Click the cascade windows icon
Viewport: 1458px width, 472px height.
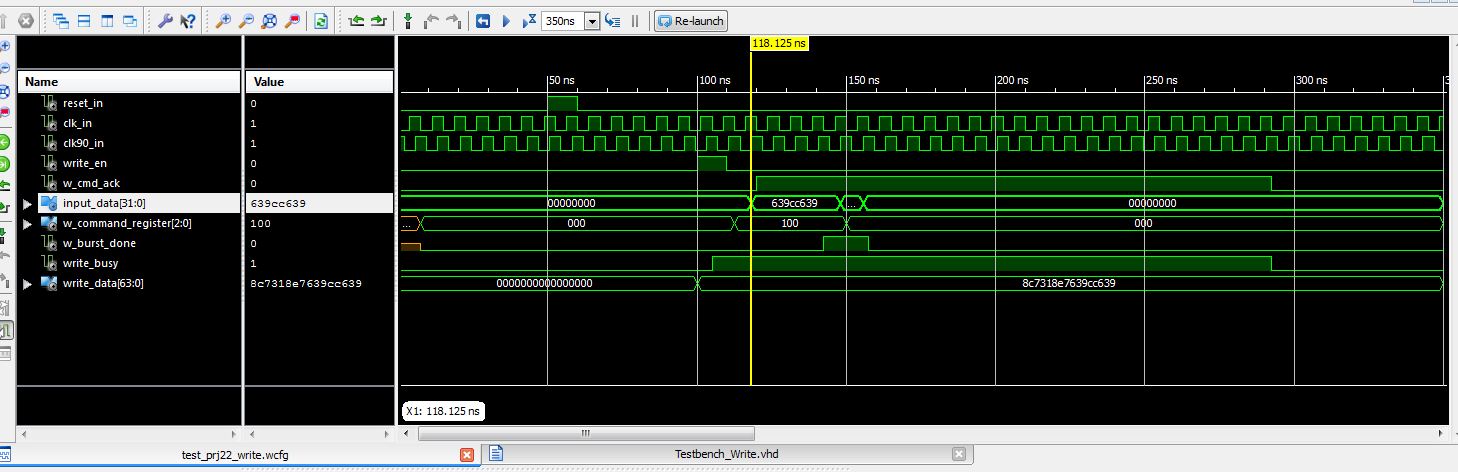(x=61, y=20)
